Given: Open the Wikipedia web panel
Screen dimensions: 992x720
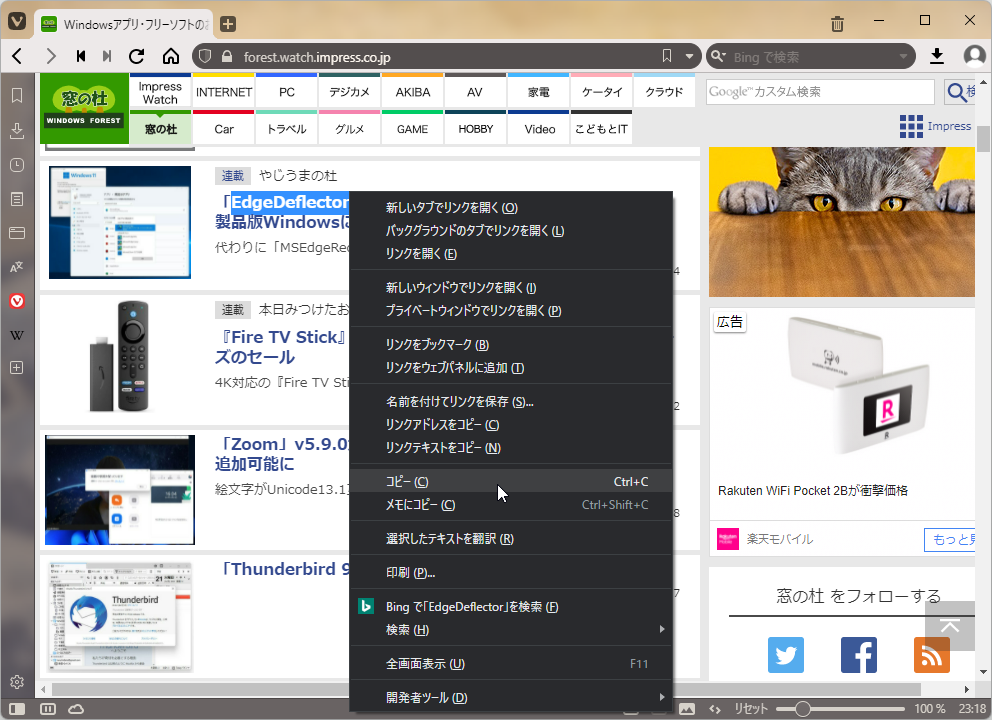Looking at the screenshot, I should tap(16, 334).
